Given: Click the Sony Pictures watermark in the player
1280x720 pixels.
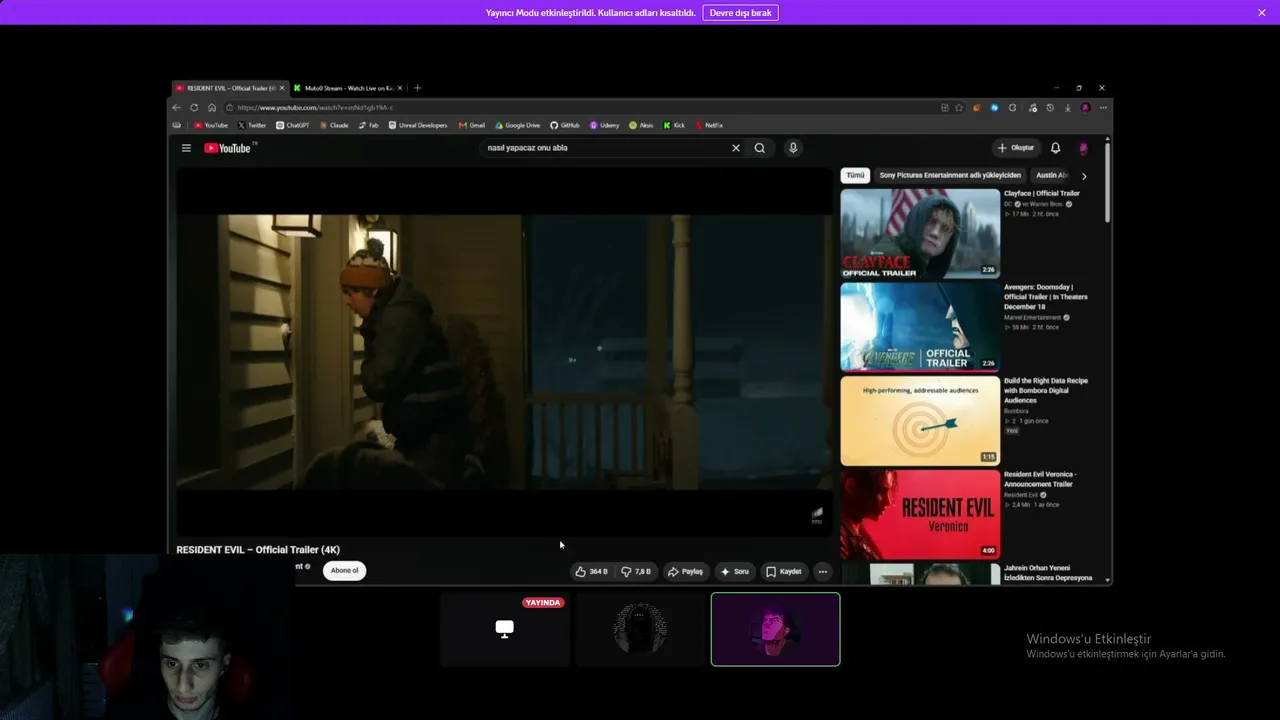Looking at the screenshot, I should (817, 516).
